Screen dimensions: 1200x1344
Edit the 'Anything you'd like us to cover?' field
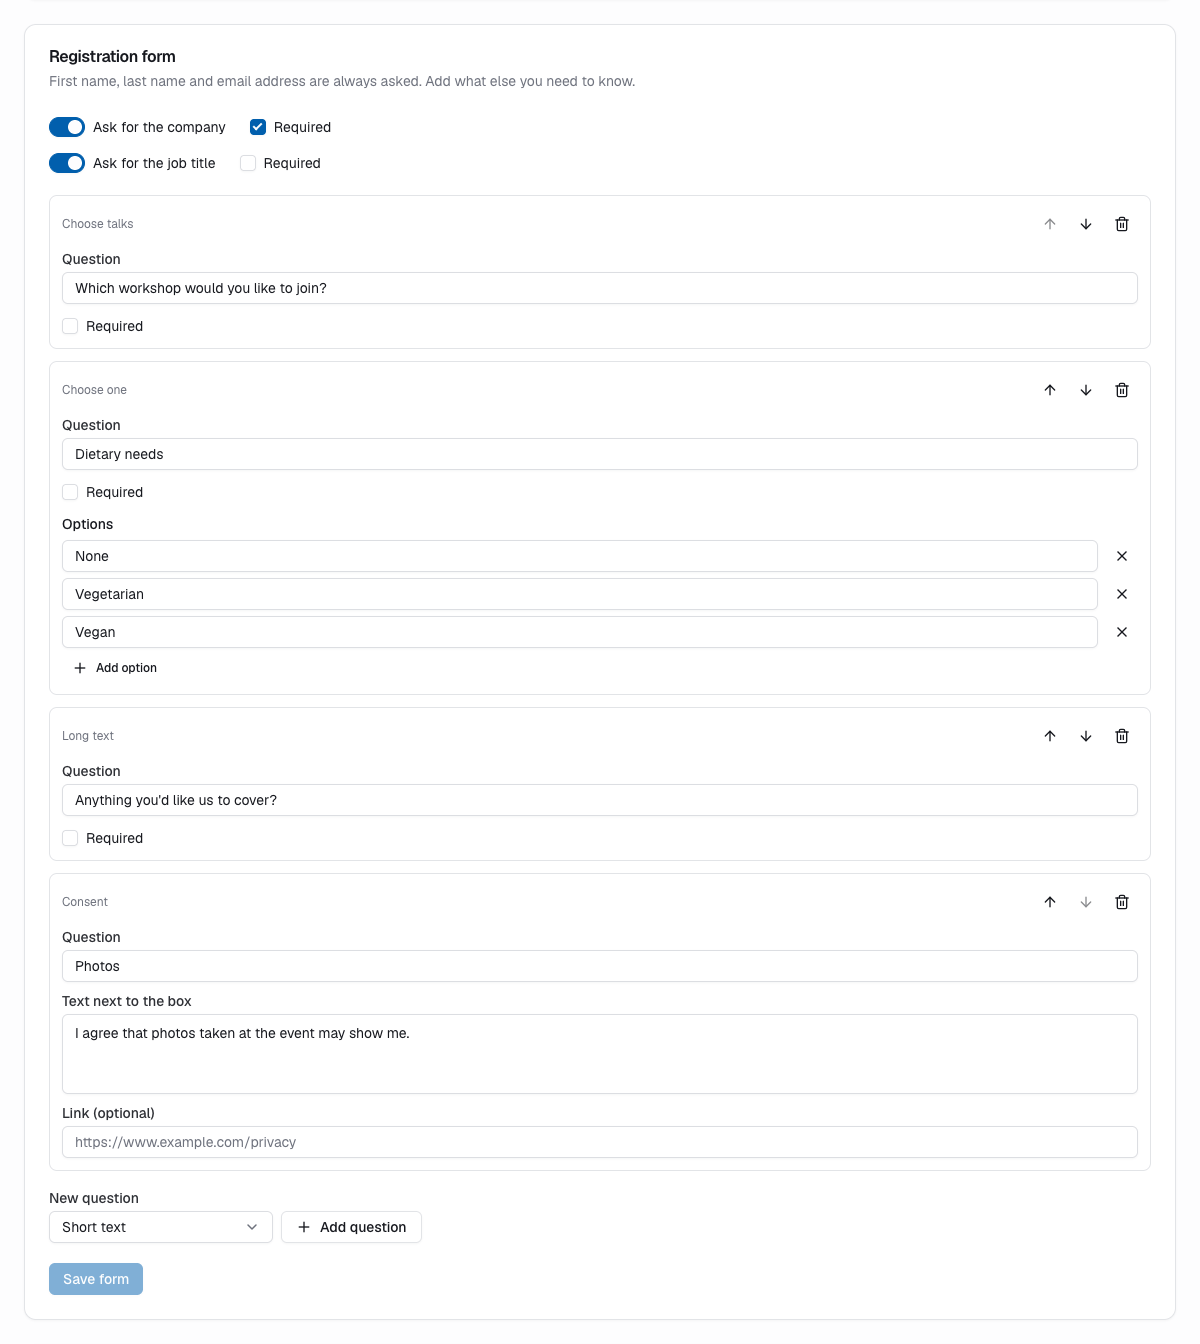600,800
